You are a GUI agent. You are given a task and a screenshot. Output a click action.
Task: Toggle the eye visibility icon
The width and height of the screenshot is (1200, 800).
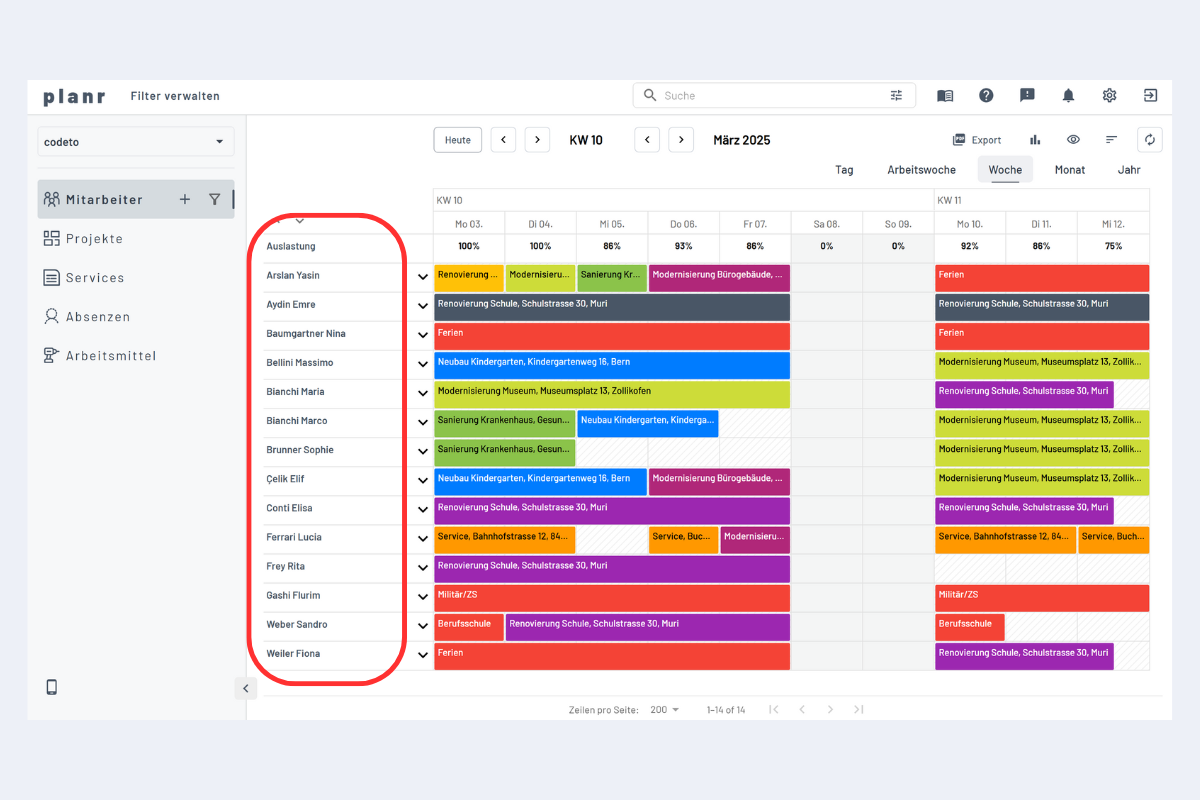pos(1073,140)
